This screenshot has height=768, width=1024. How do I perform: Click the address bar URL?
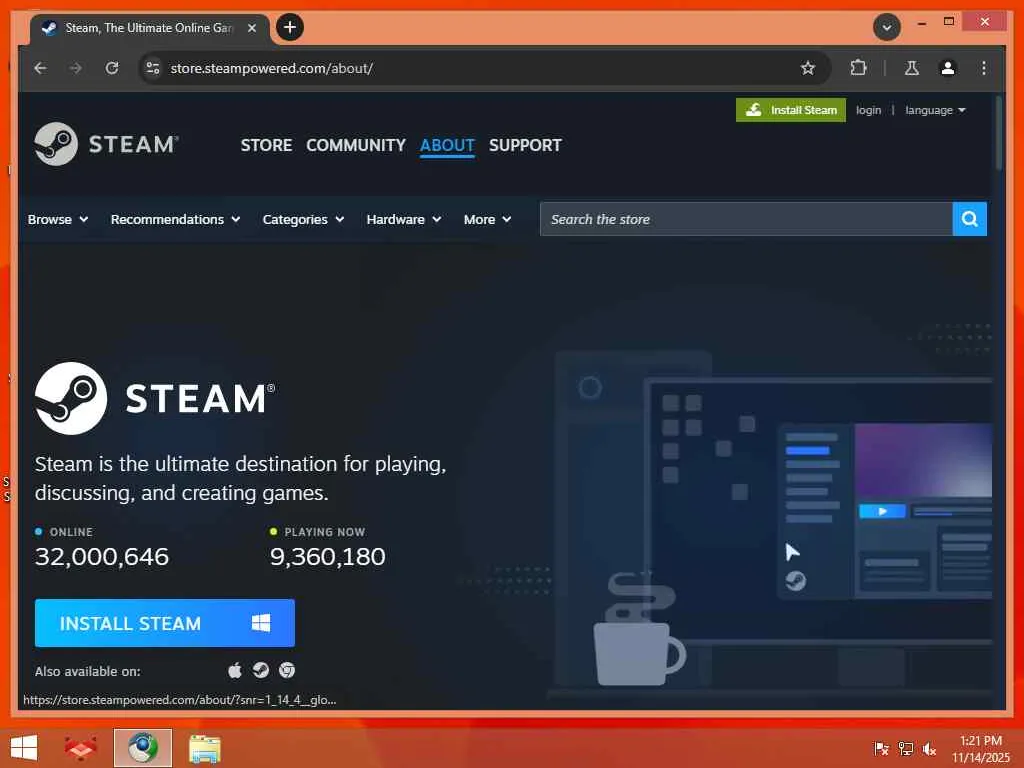tap(271, 68)
